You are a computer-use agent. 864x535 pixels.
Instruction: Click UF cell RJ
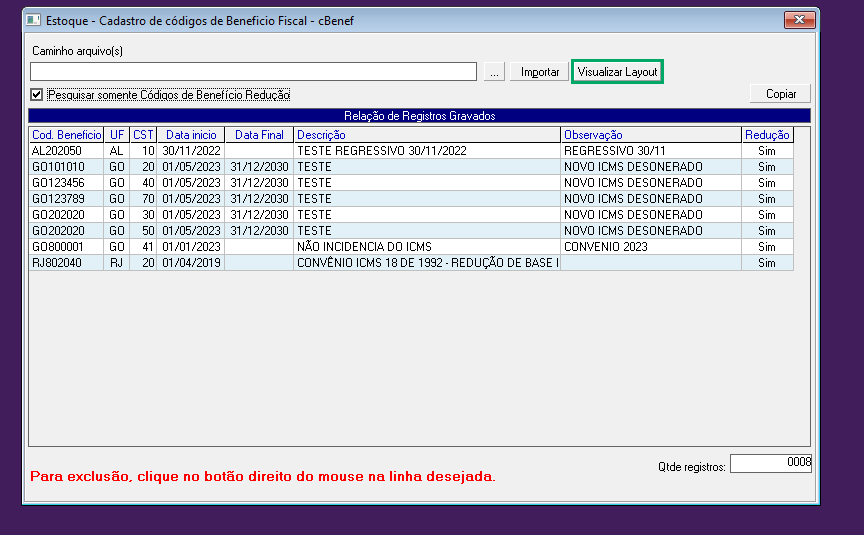tap(117, 263)
